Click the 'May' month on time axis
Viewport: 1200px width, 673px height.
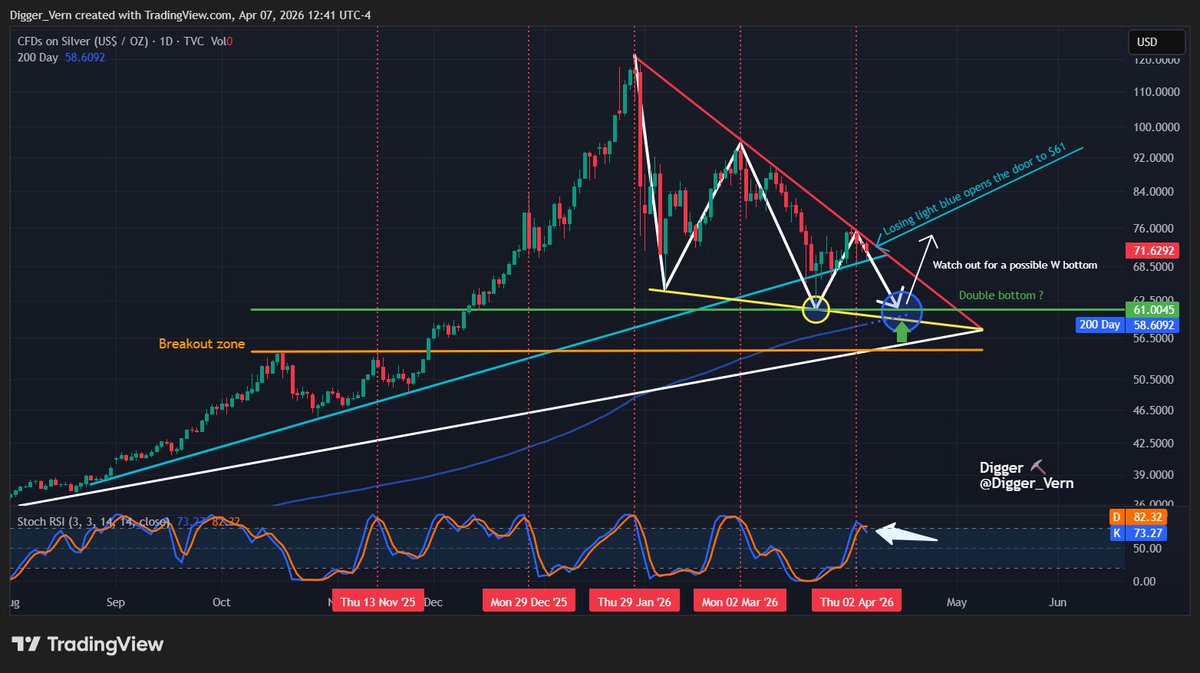tap(957, 603)
